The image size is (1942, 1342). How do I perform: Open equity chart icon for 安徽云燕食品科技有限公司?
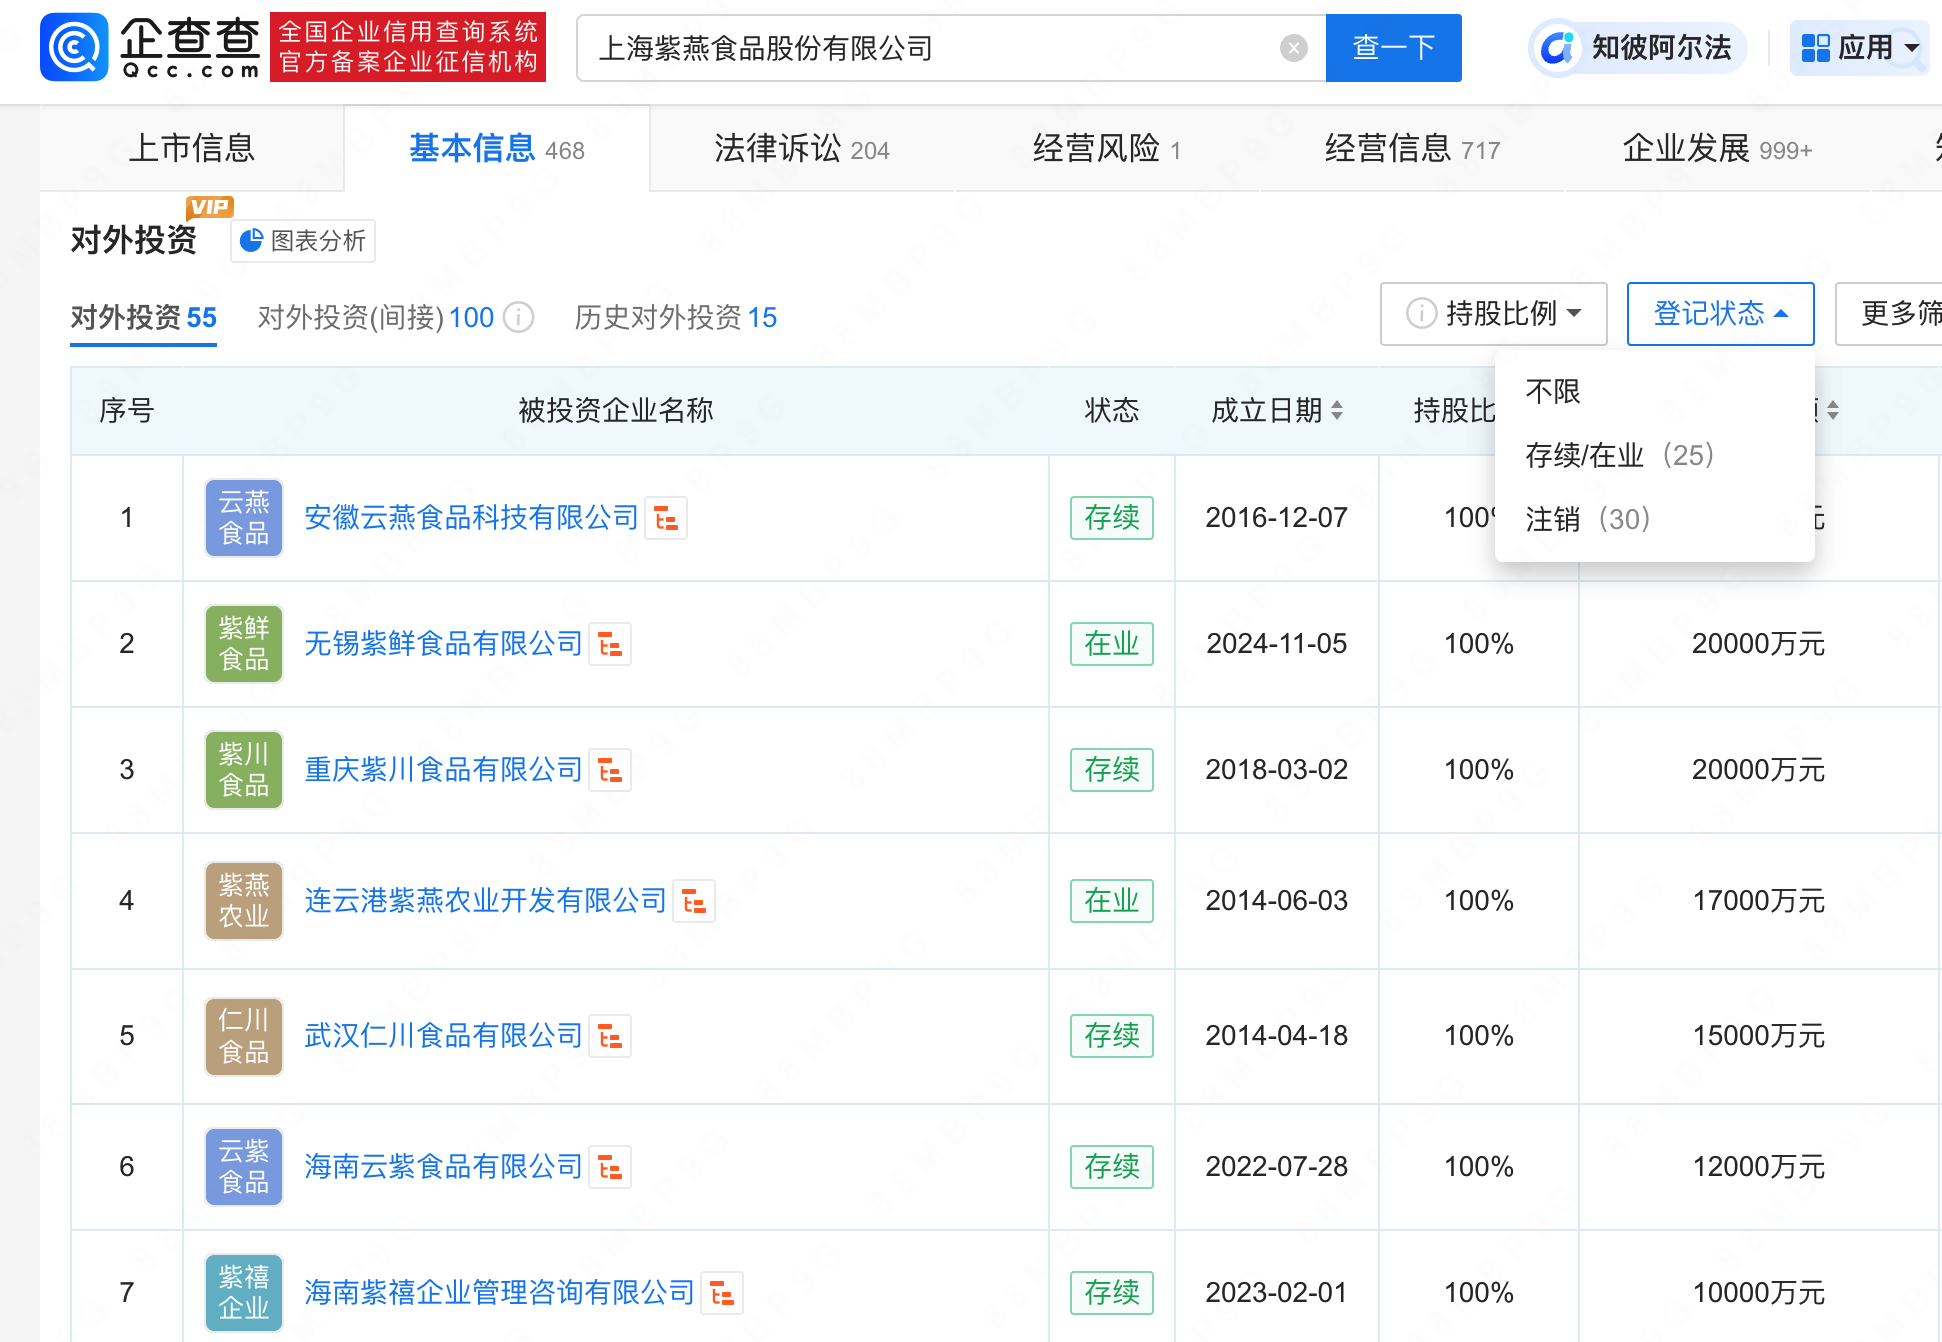pyautogui.click(x=666, y=518)
